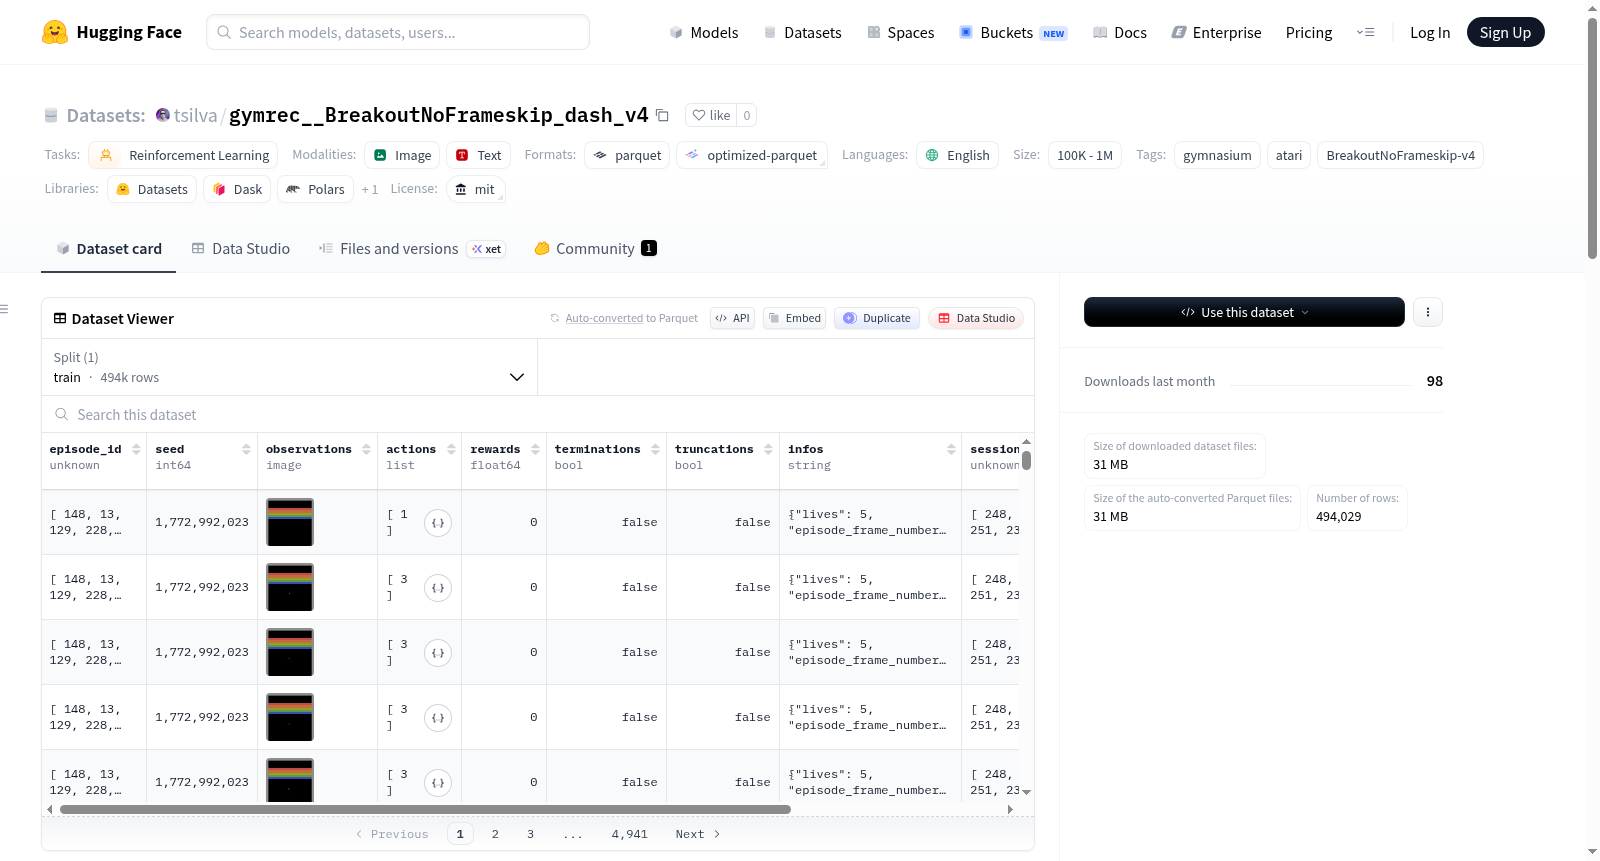Like this dataset
1600x861 pixels.
711,115
